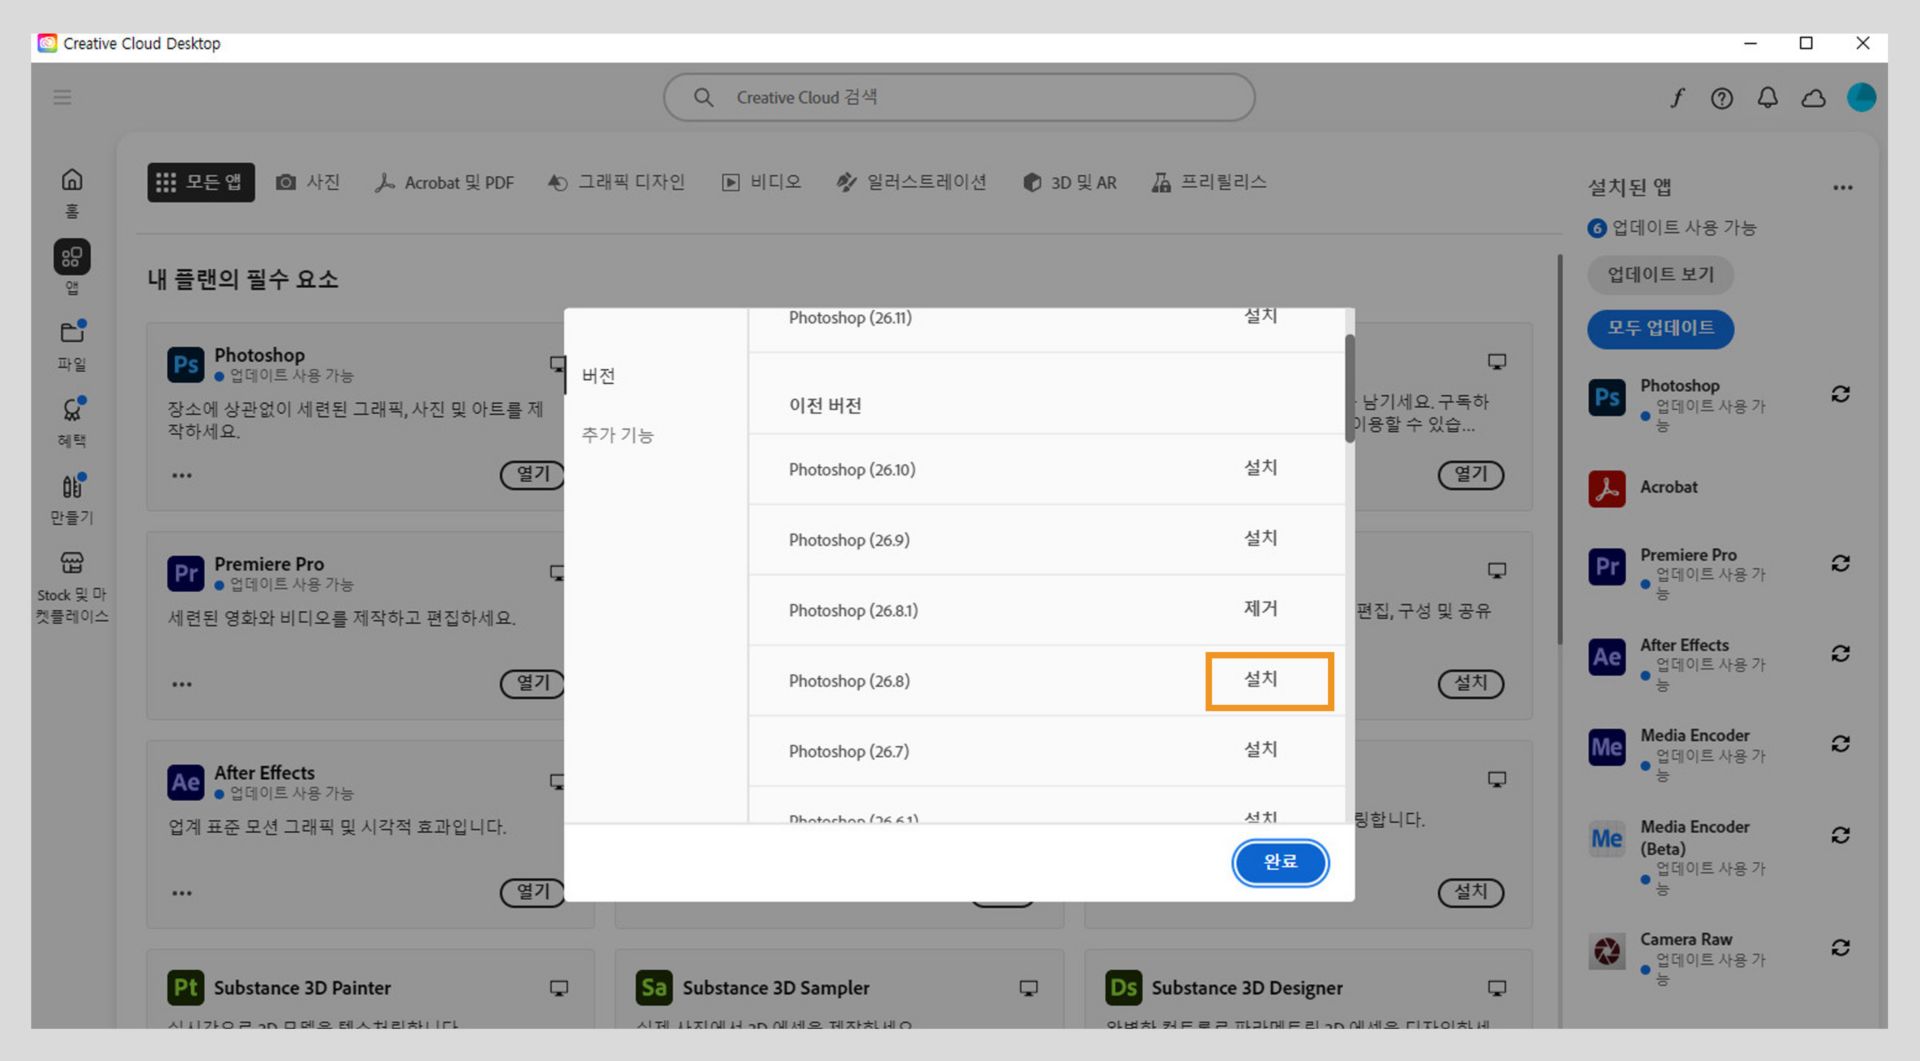
Task: Click the Photoshop (26.8.1) version label
Action: click(x=853, y=611)
